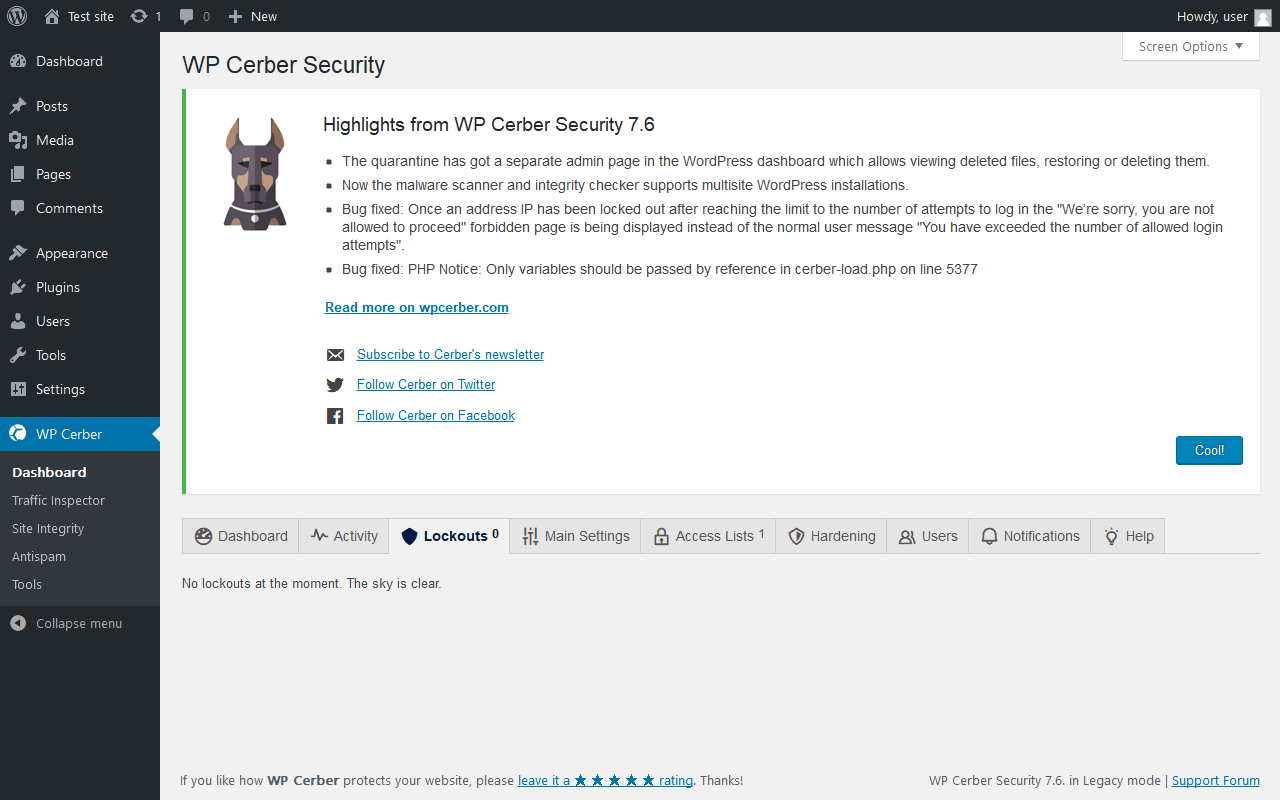Open Dashboard in the sidebar

(80, 61)
